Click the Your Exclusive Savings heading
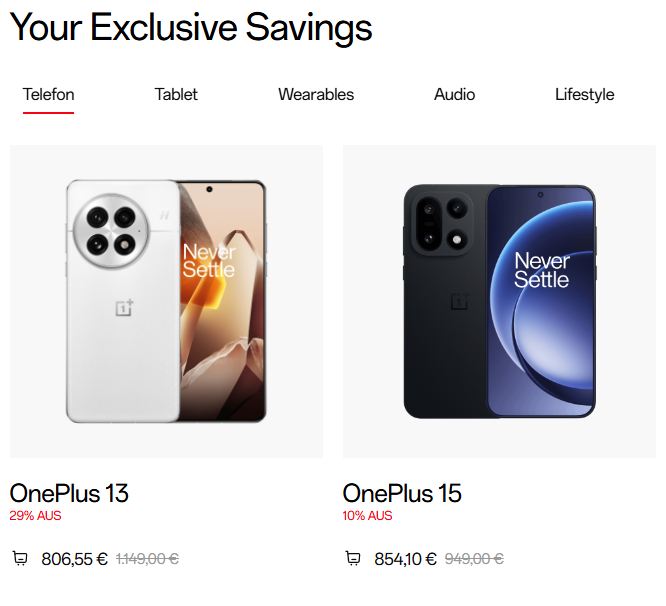The image size is (666, 606). click(x=191, y=28)
